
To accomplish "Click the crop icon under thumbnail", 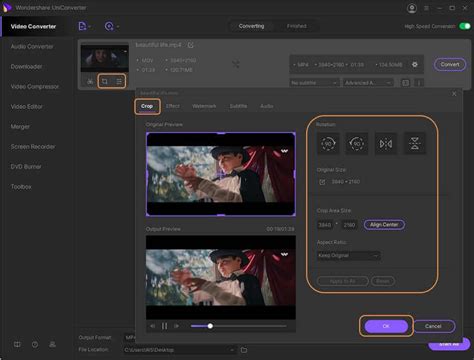I will 105,81.
